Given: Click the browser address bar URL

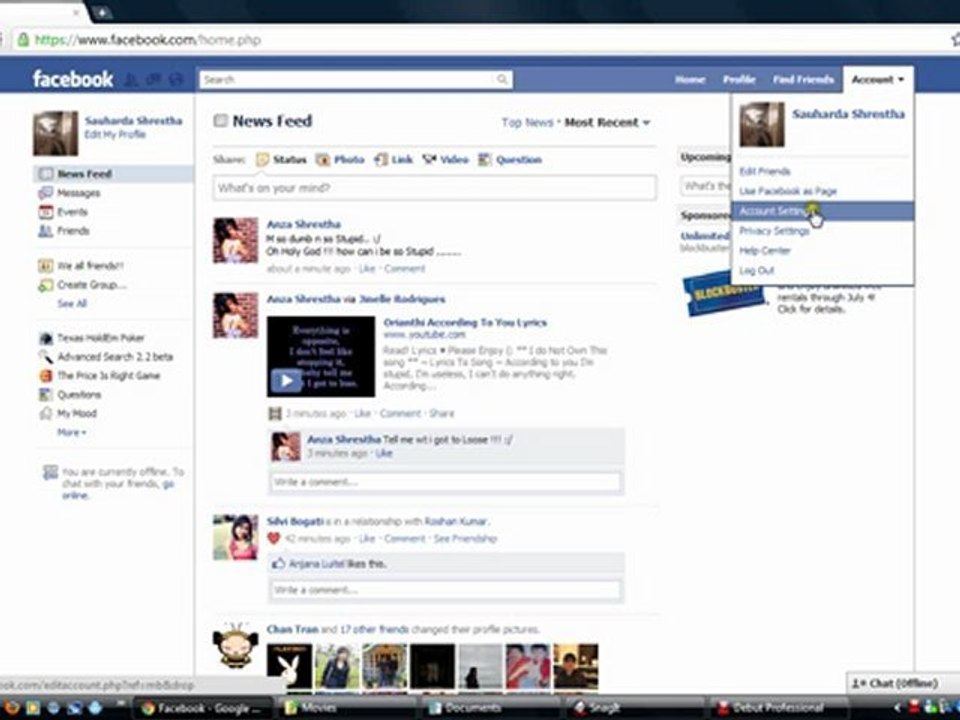Looking at the screenshot, I should pos(148,40).
